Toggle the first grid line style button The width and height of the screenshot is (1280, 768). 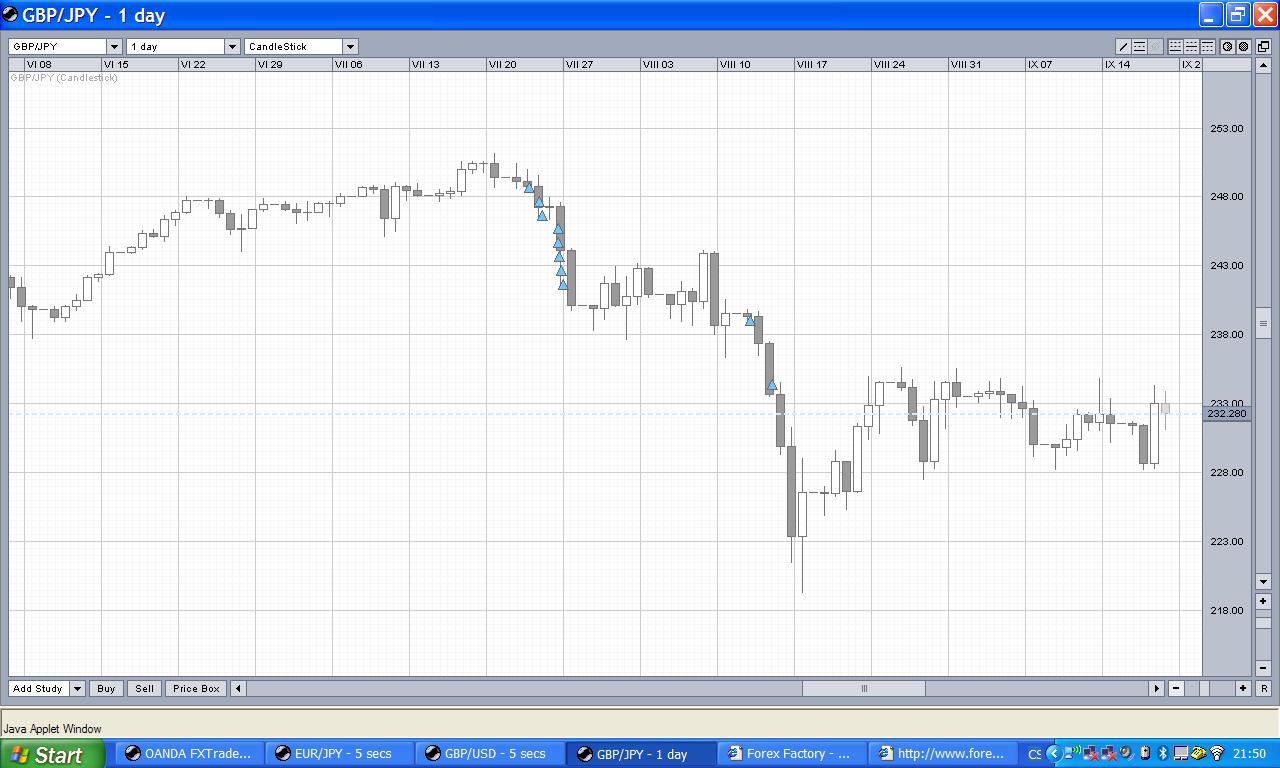pyautogui.click(x=1176, y=46)
